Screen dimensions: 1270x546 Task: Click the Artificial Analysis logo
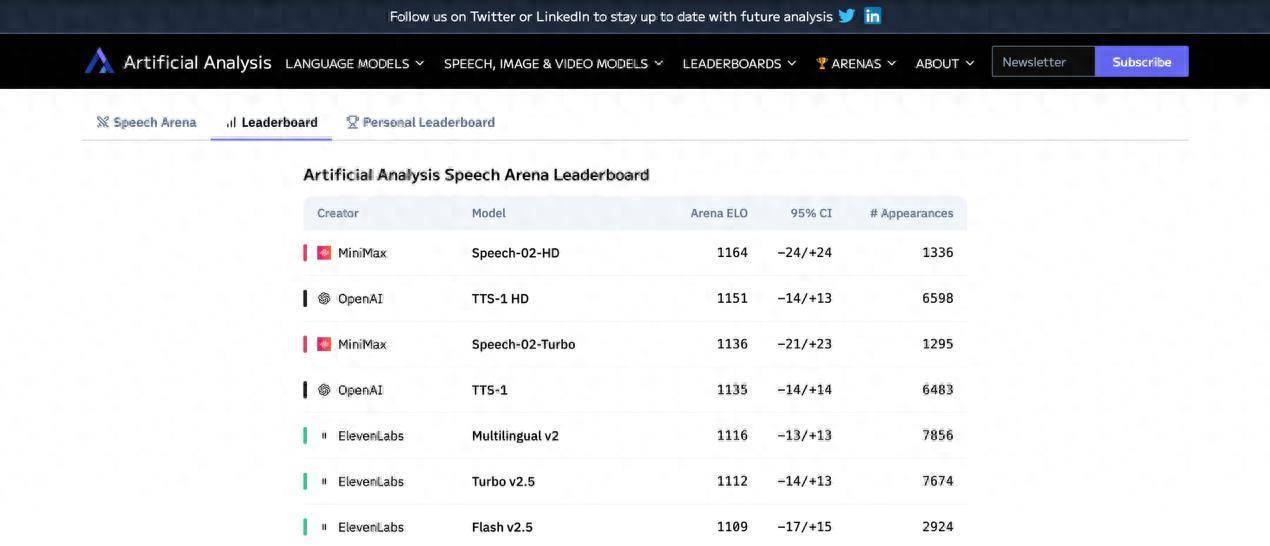click(99, 61)
